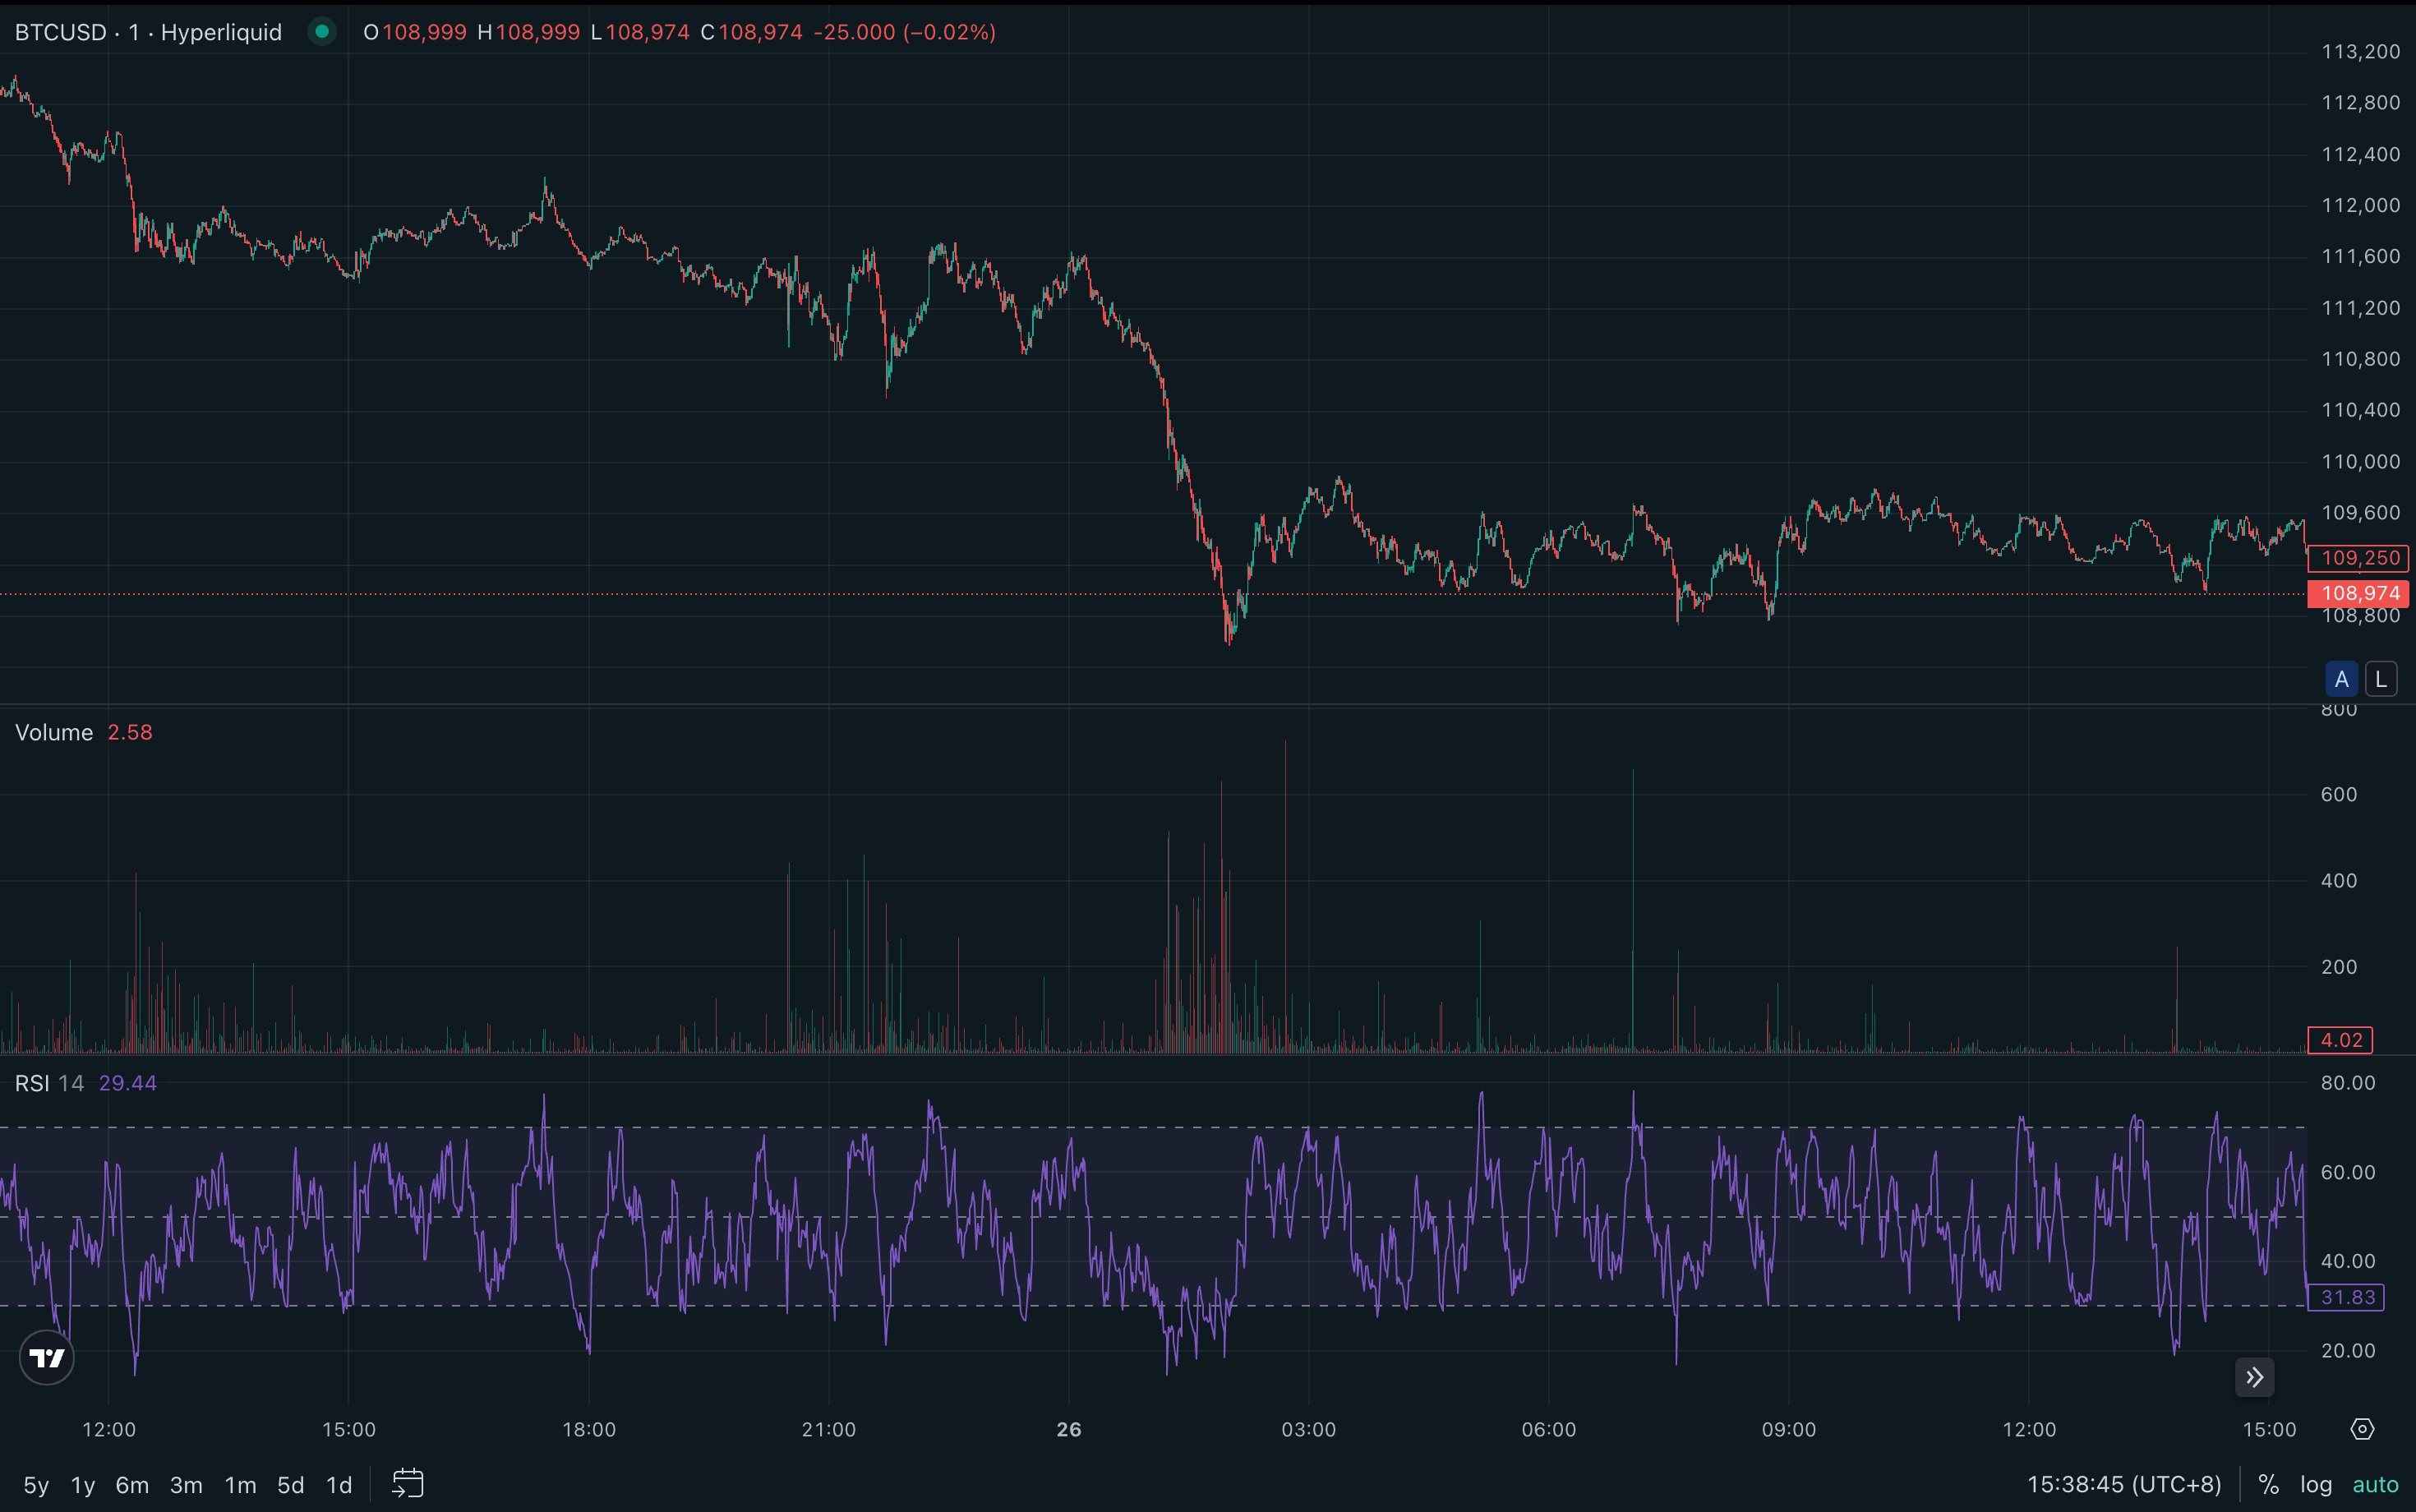This screenshot has width=2416, height=1512.
Task: Click the Volume indicator legend
Action: 54,732
